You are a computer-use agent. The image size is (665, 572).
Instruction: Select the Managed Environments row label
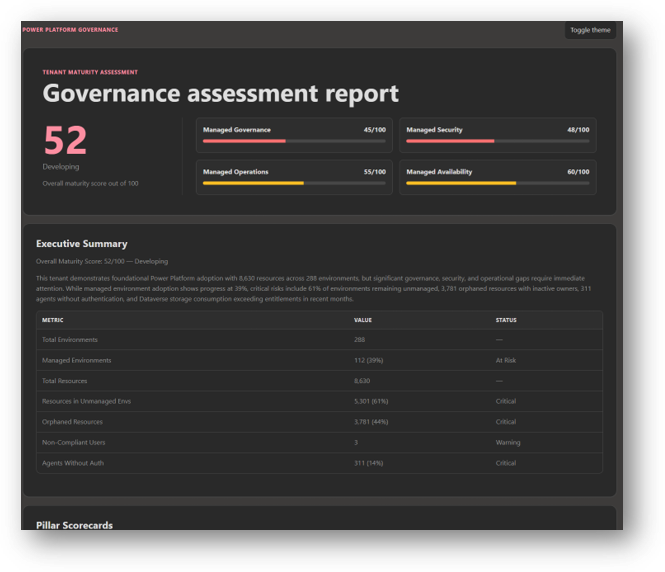(x=76, y=360)
